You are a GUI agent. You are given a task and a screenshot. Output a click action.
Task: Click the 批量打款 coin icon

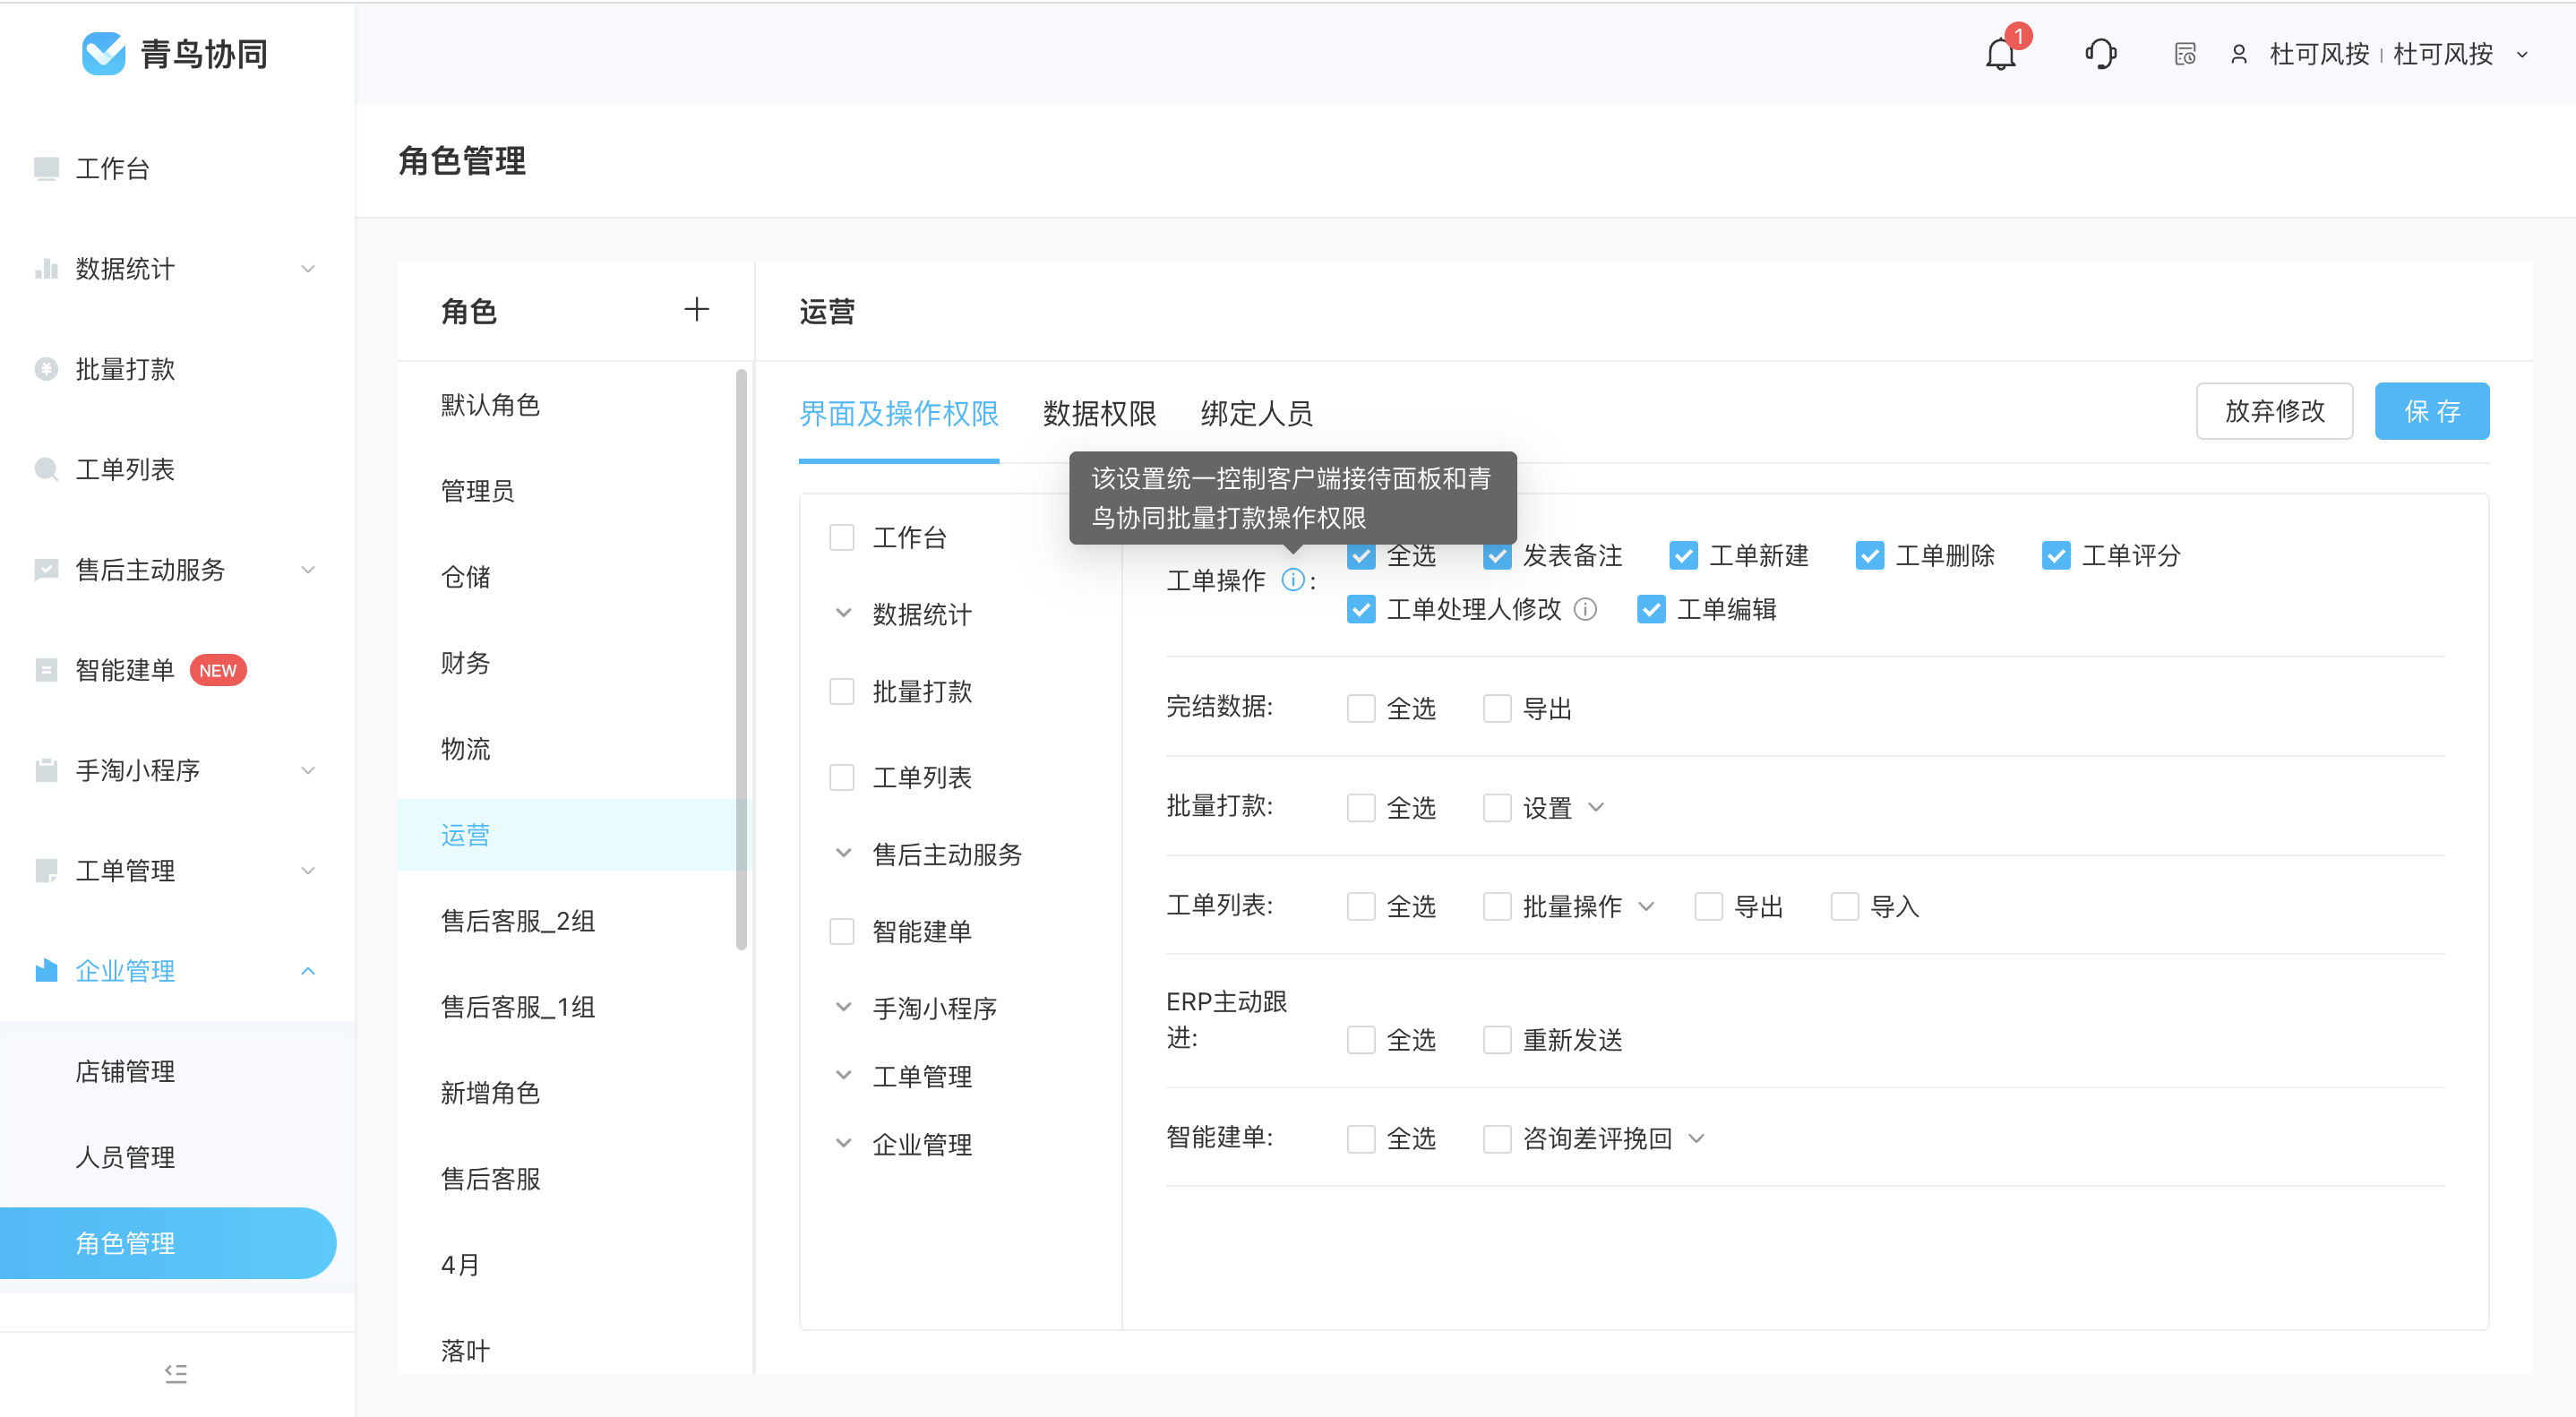coord(46,369)
